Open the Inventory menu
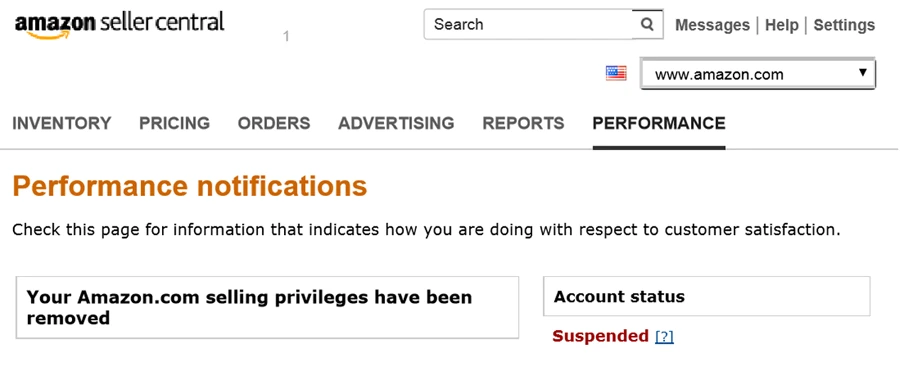This screenshot has height=368, width=900. (62, 123)
